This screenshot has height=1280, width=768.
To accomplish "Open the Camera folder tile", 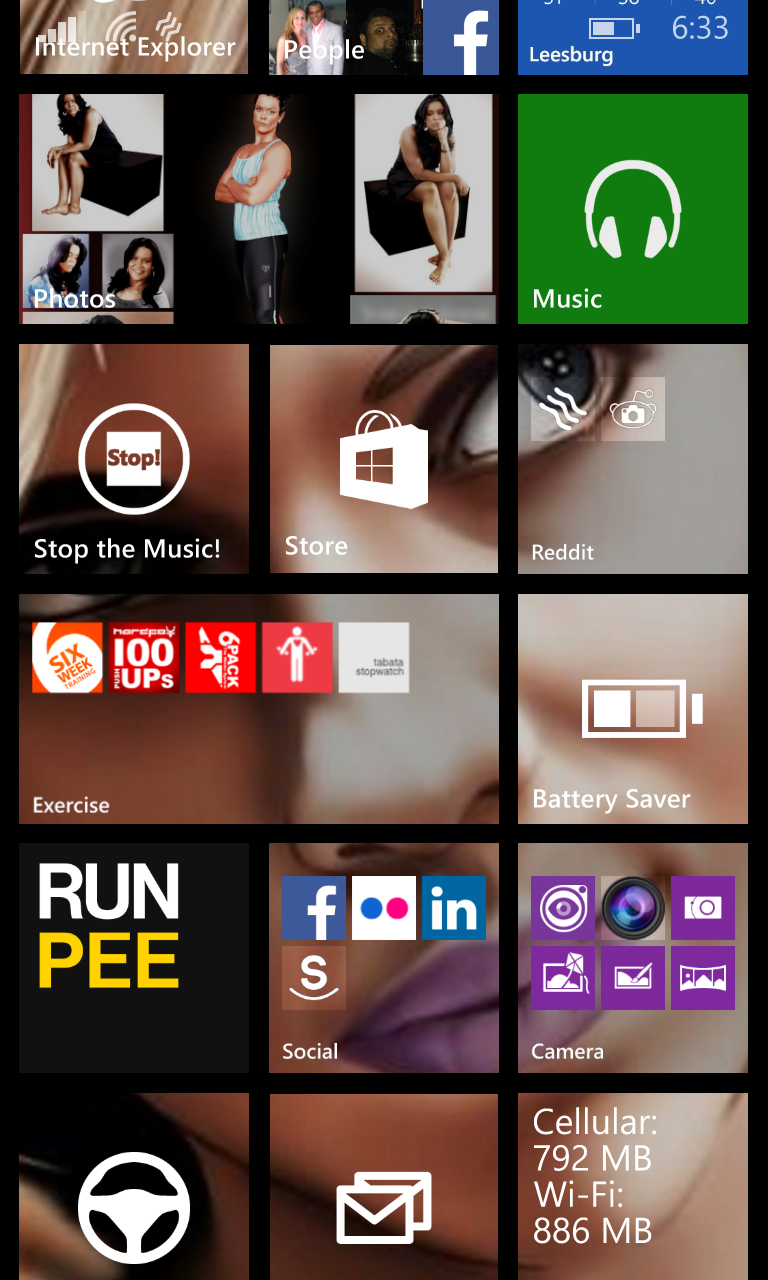I will point(633,958).
